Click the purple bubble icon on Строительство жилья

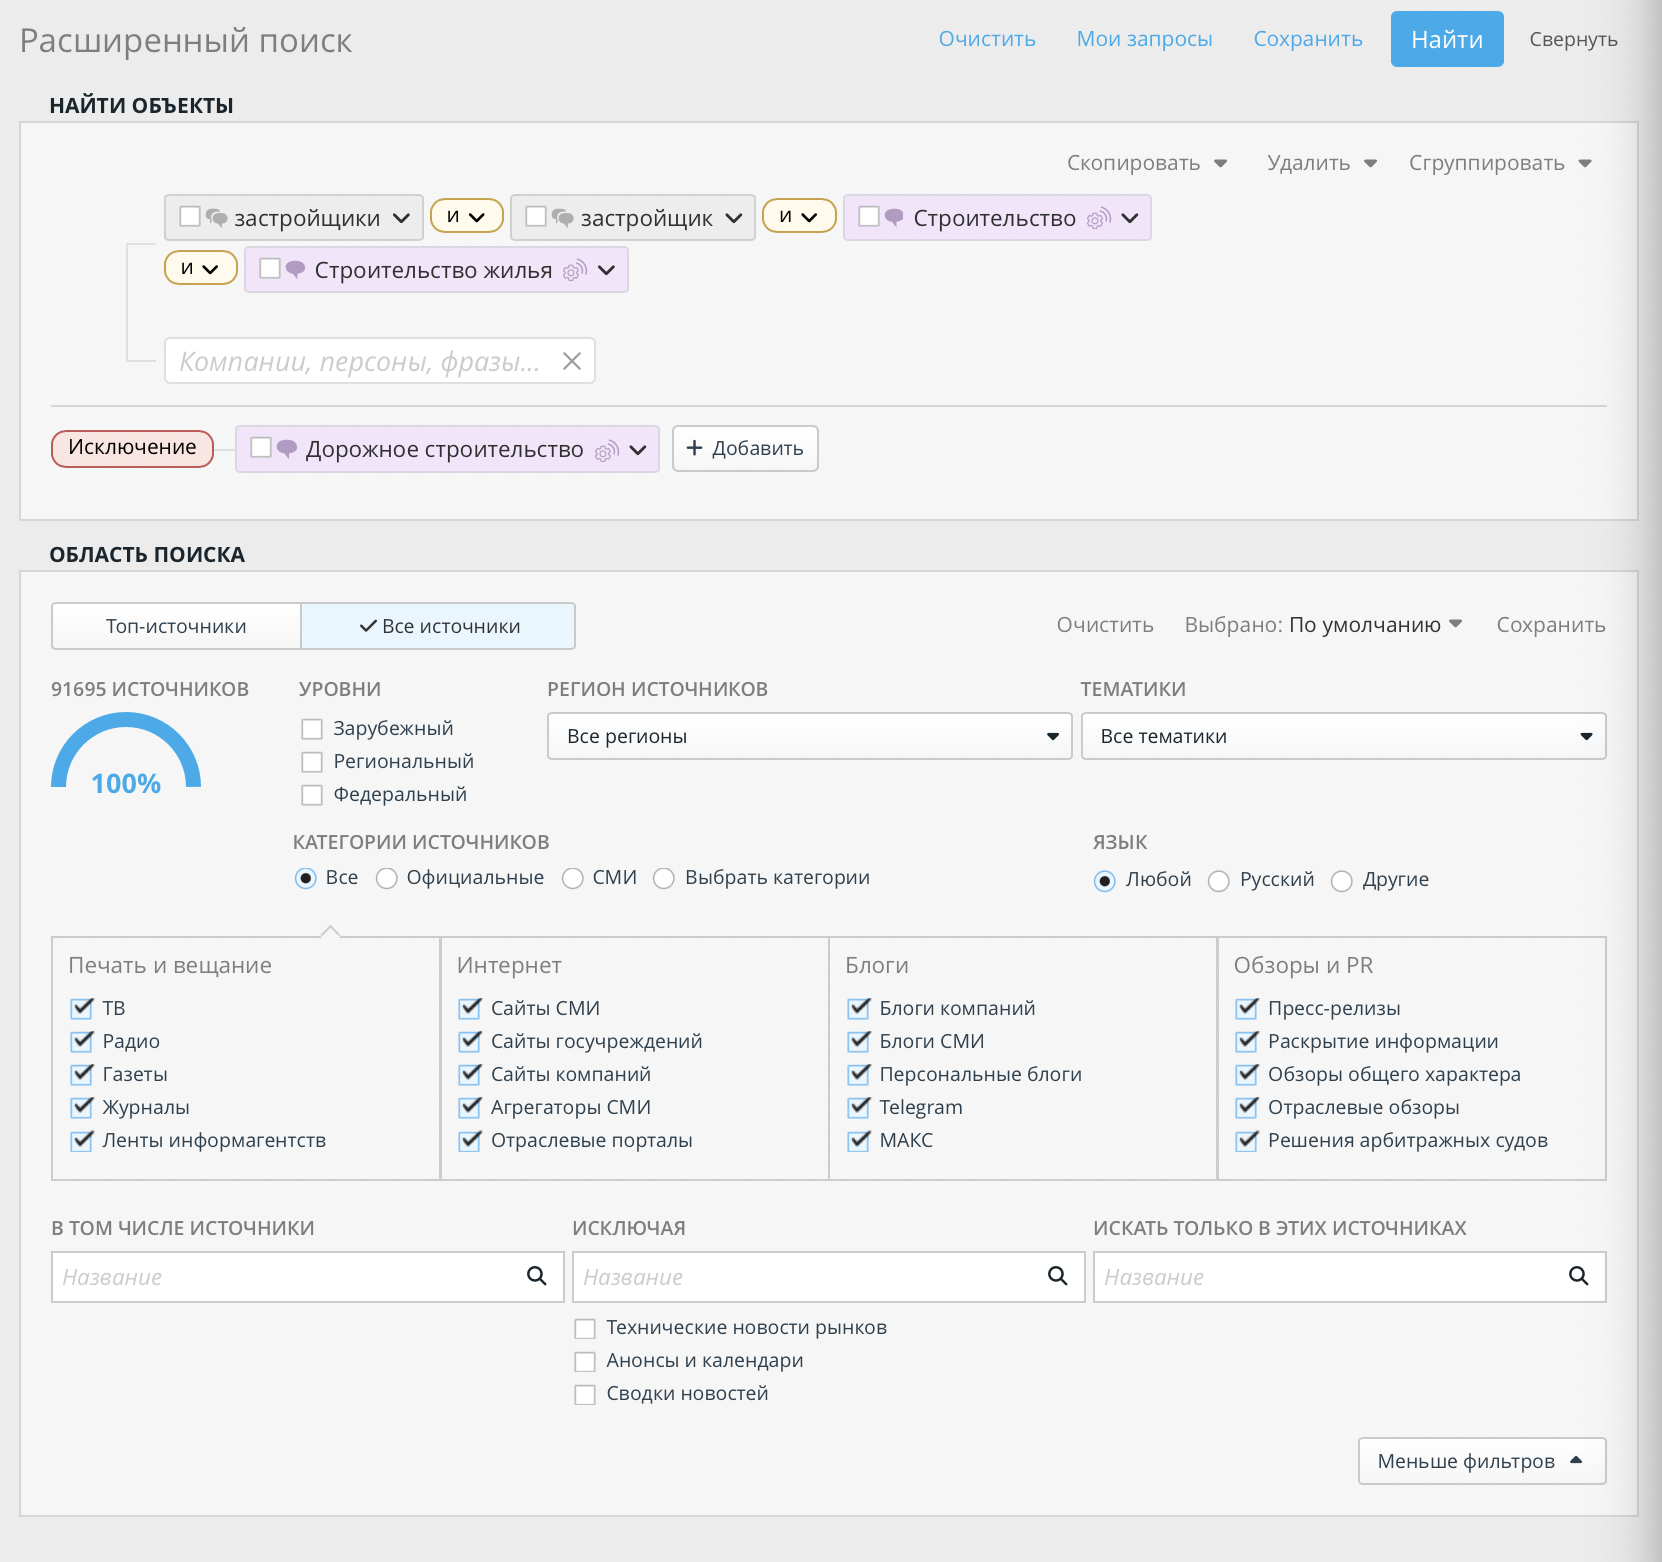pos(295,268)
